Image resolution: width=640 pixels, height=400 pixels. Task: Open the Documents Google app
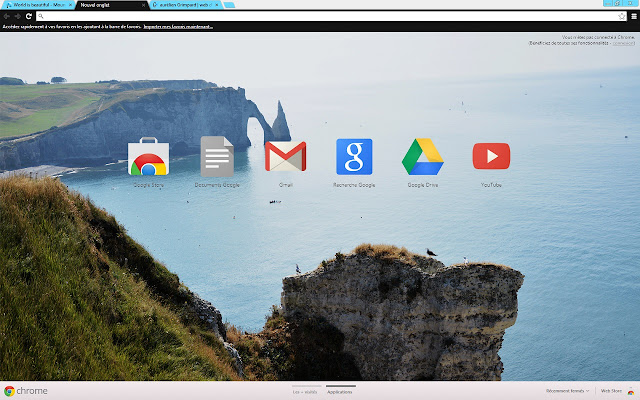tap(217, 157)
